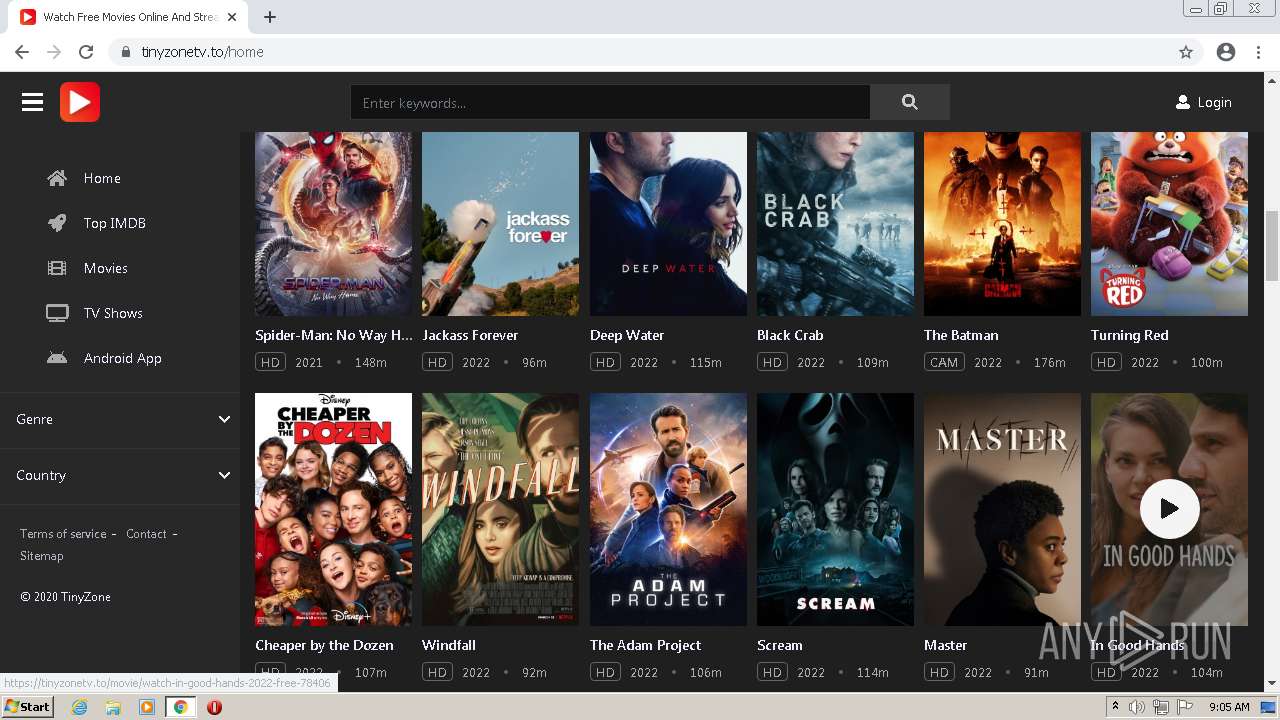This screenshot has height=720, width=1280.
Task: Open Chrome three-dot menu
Action: [1258, 52]
